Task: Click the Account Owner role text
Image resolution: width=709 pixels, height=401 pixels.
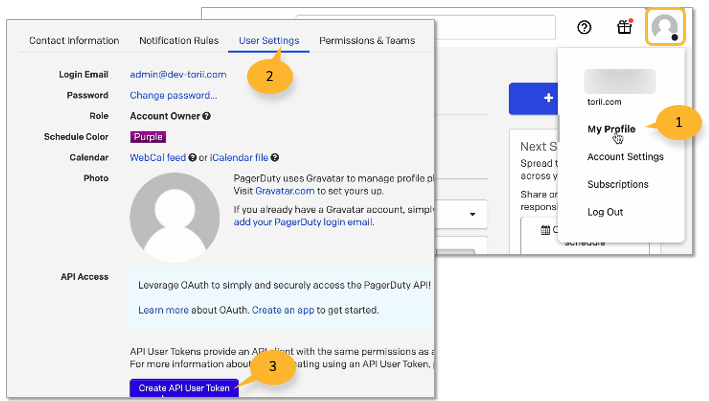Action: 165,116
